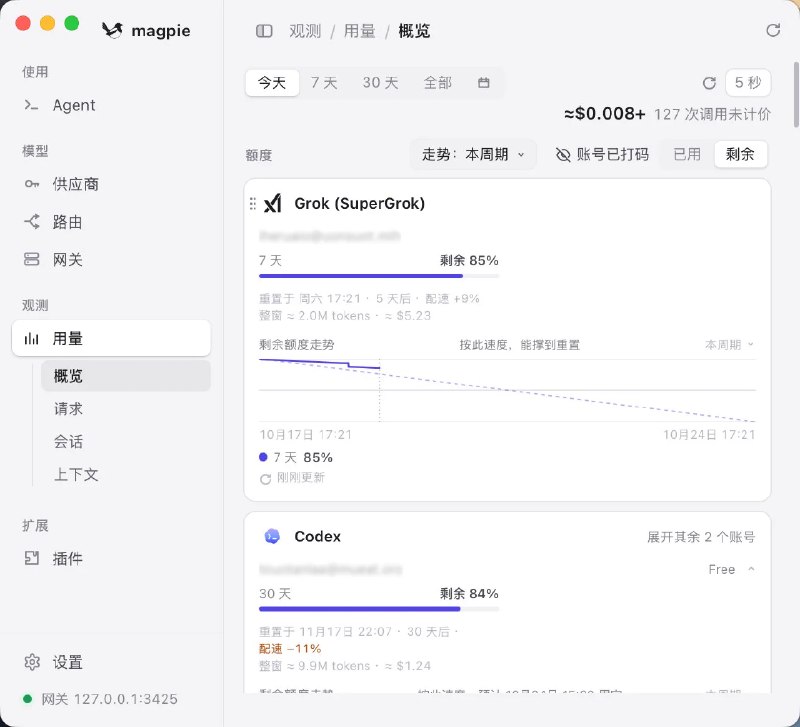The height and width of the screenshot is (727, 800).
Task: Click the 观测 breadcrumb
Action: pyautogui.click(x=305, y=31)
